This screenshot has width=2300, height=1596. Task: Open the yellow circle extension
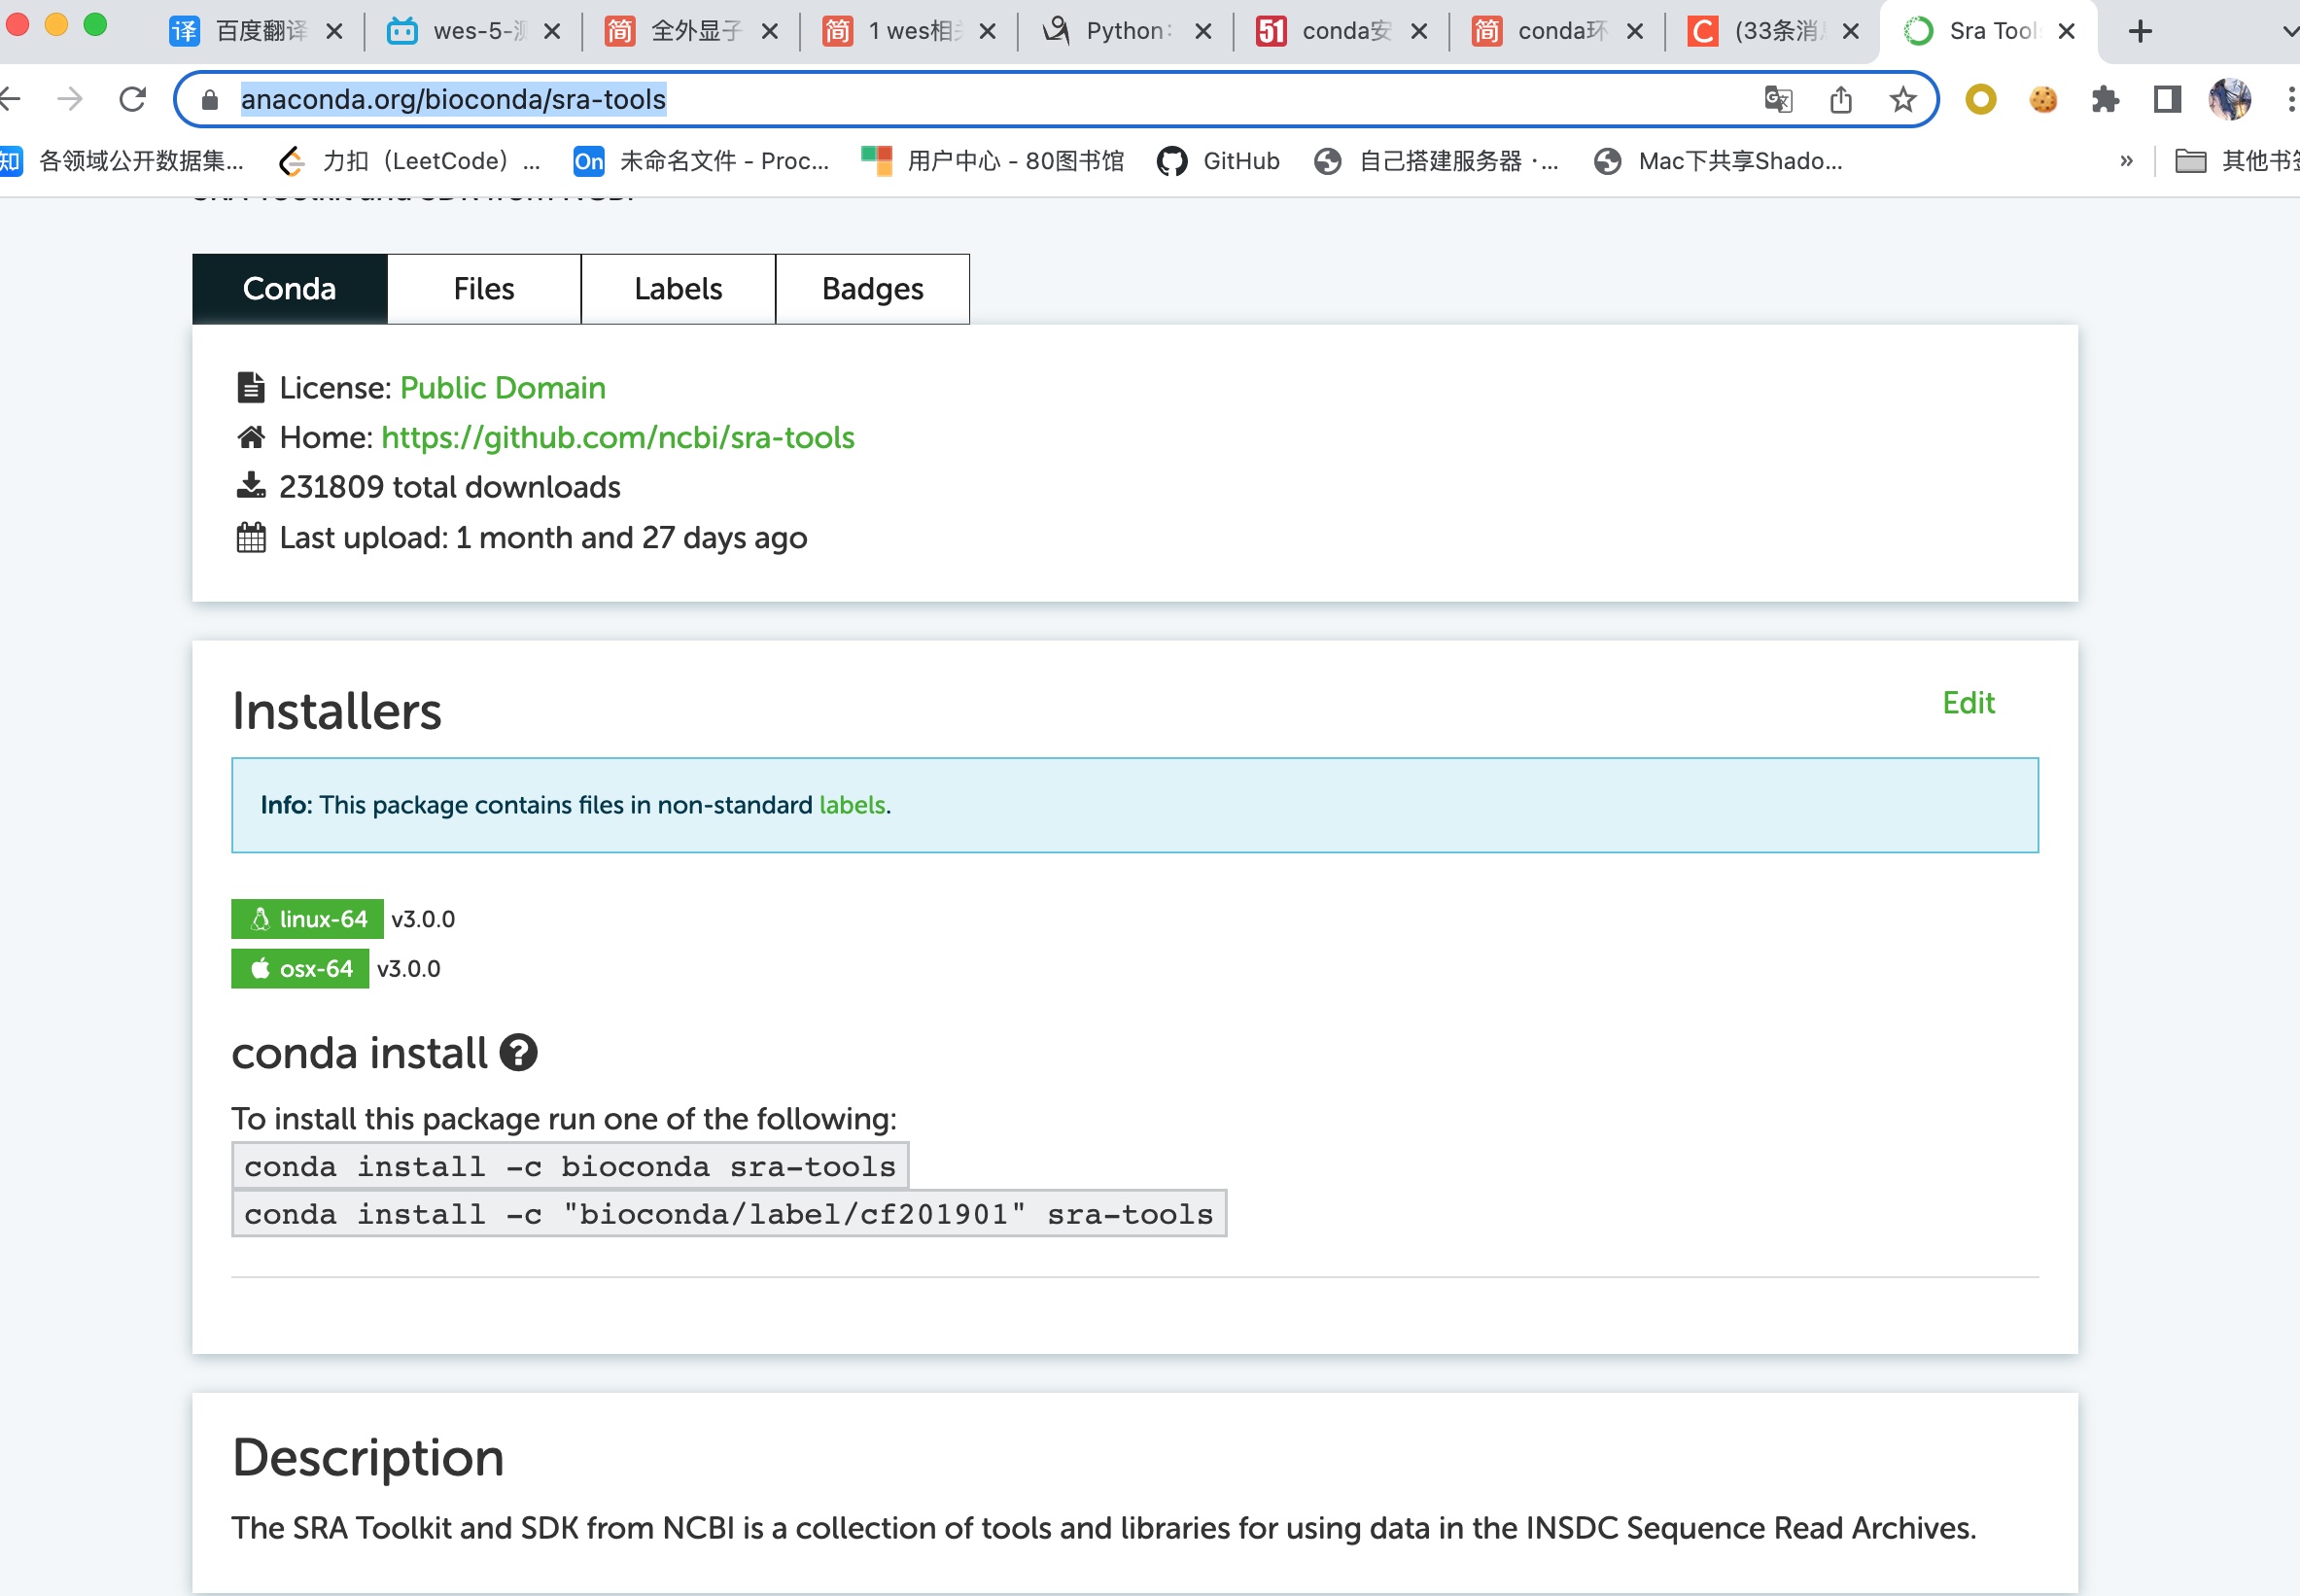click(1980, 99)
